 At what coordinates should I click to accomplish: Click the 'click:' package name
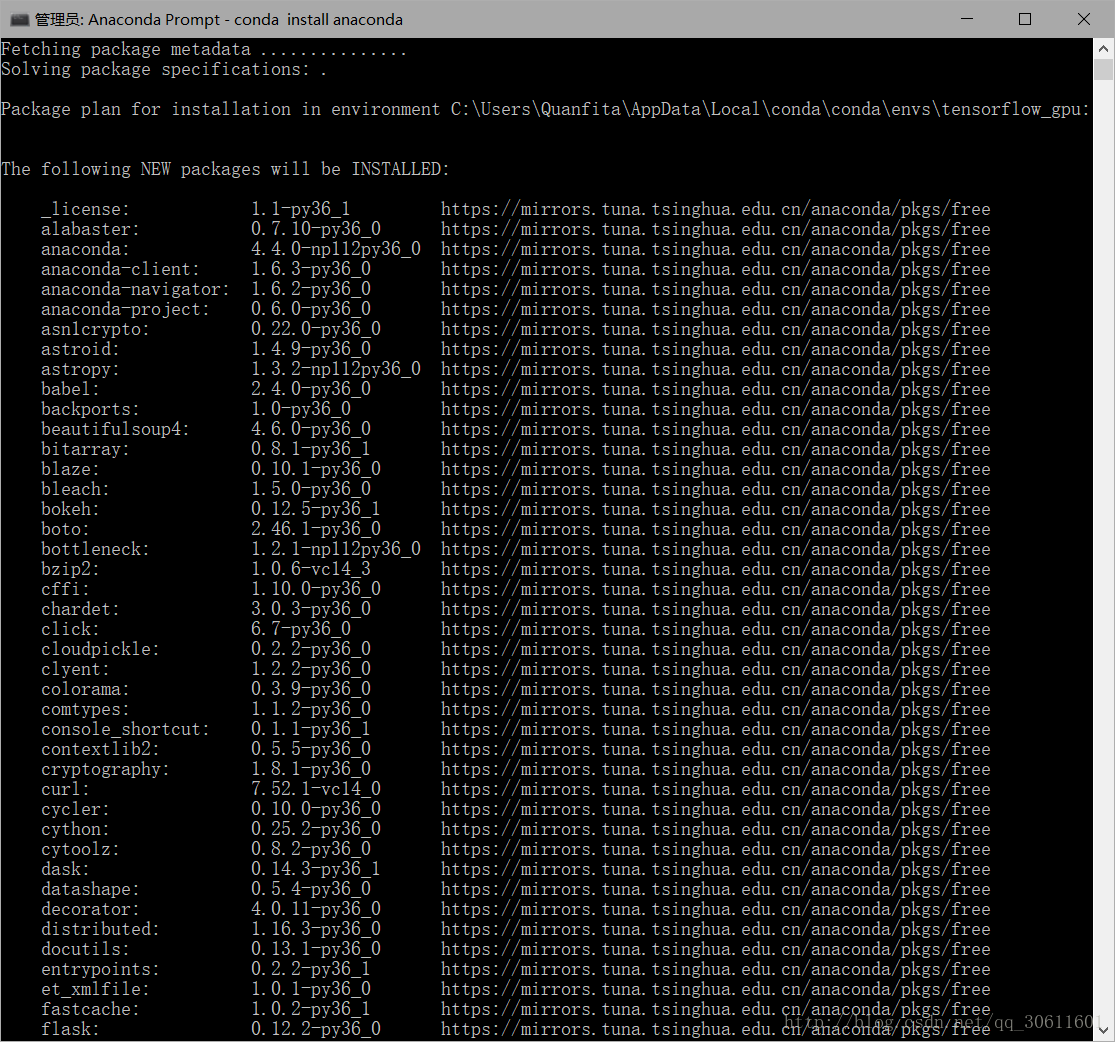[70, 629]
